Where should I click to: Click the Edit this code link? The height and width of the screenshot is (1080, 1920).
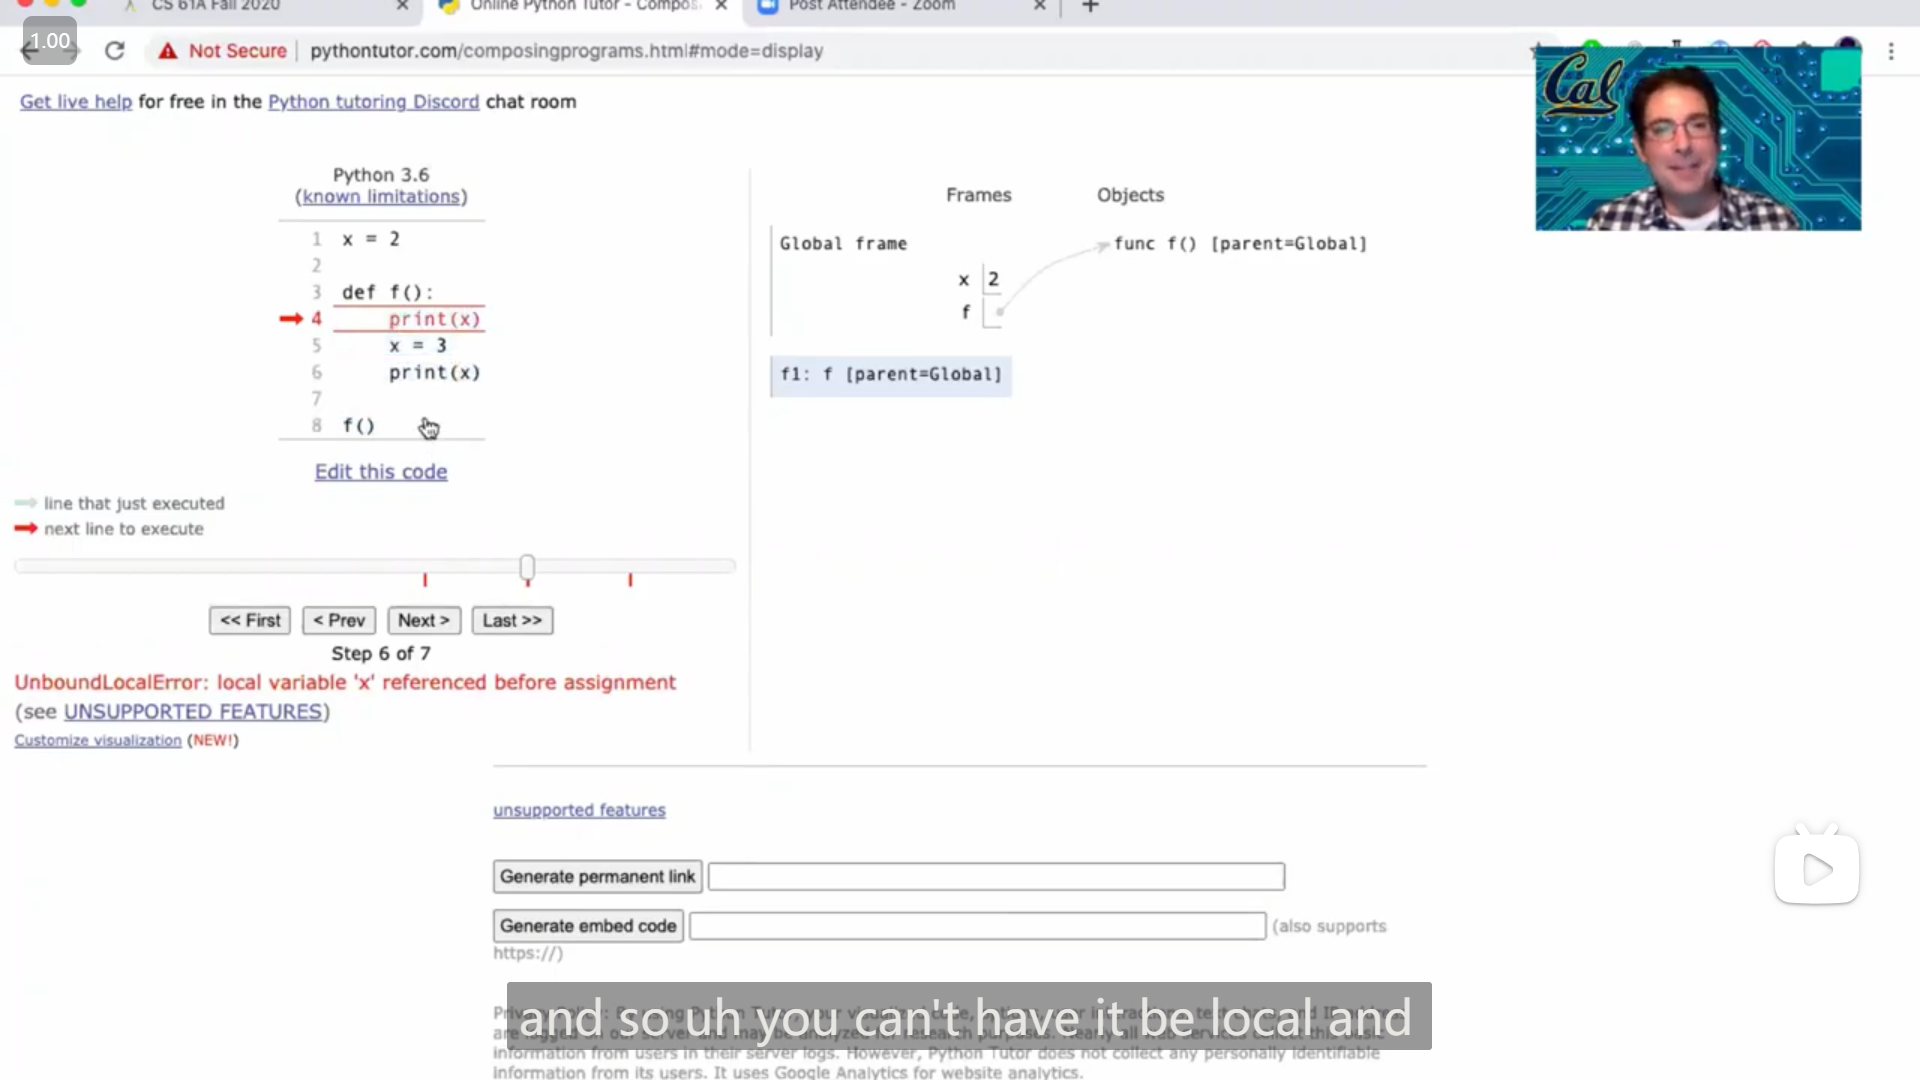coord(381,471)
